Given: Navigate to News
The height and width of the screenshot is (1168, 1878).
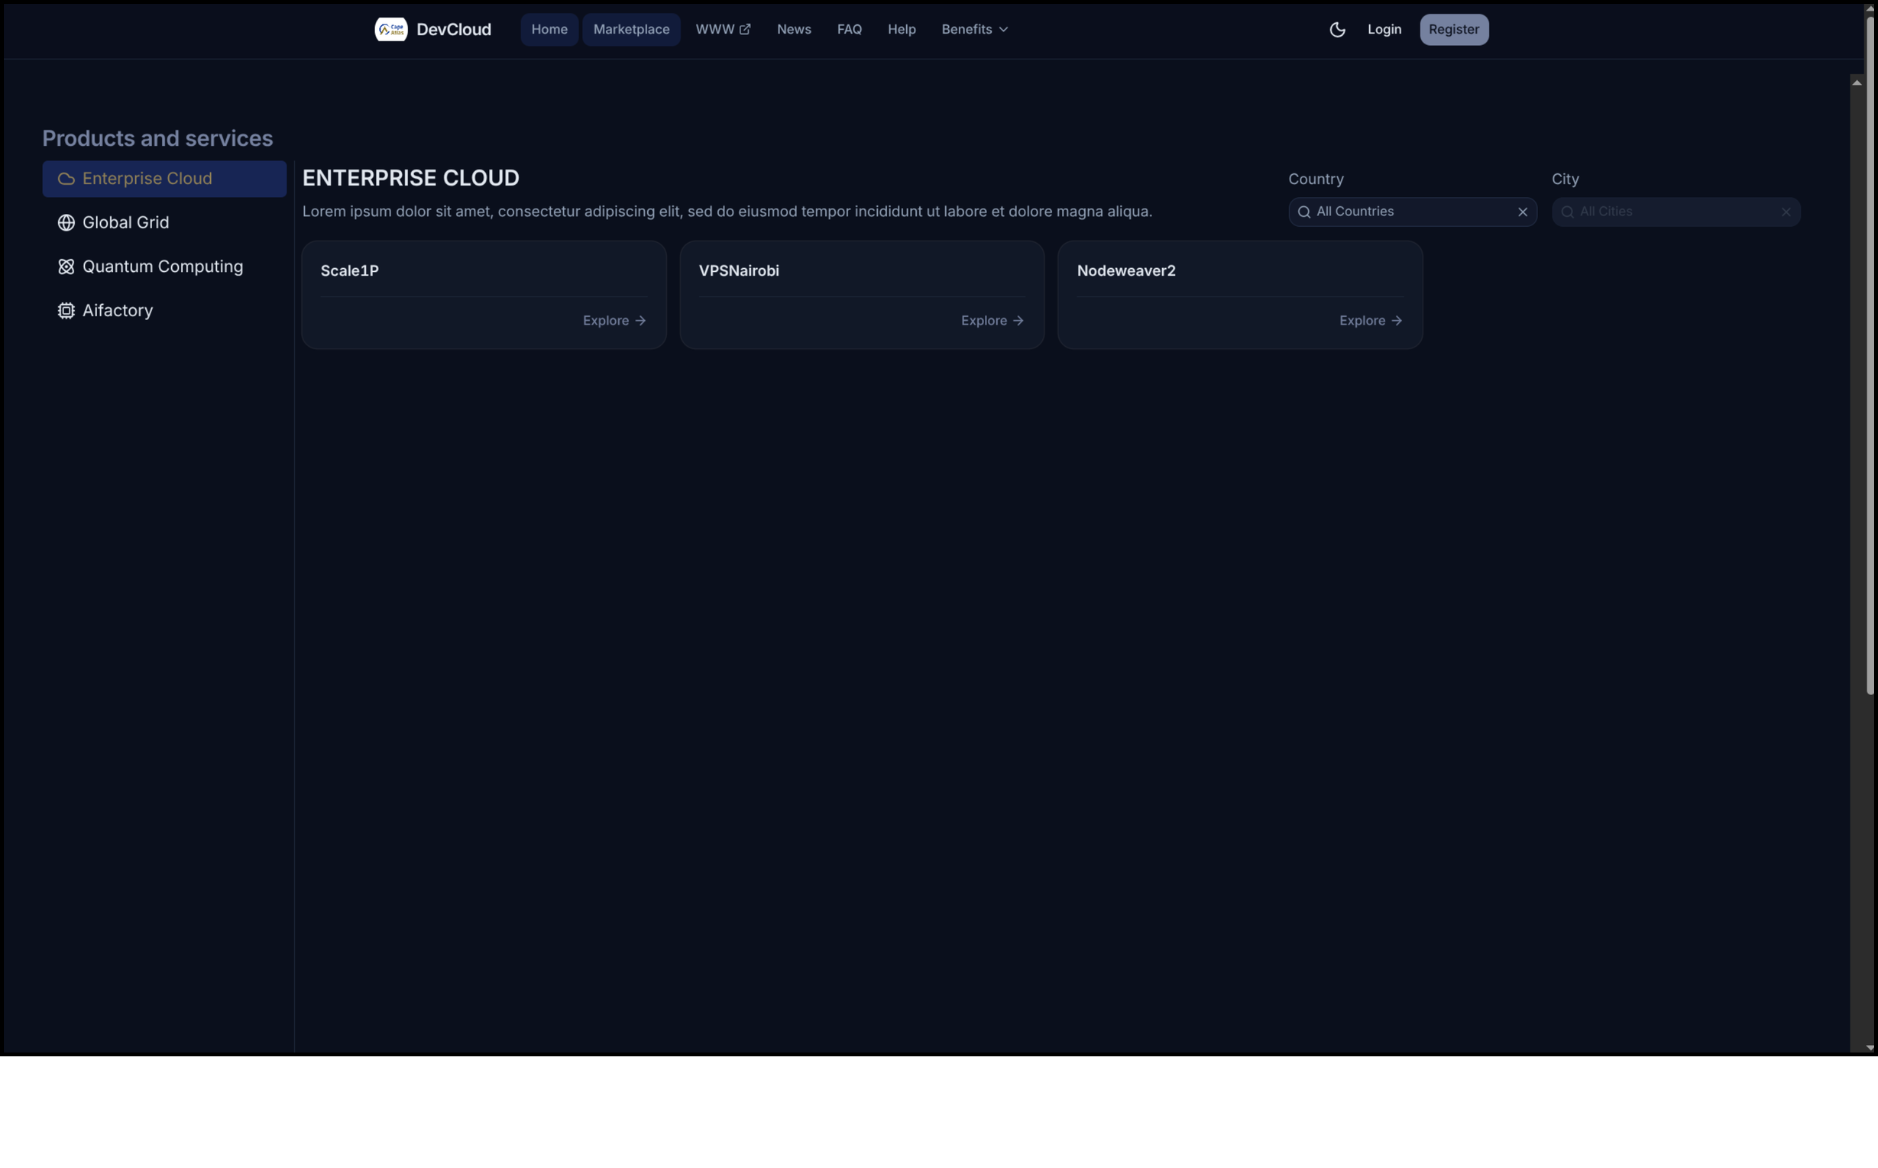Looking at the screenshot, I should (794, 29).
